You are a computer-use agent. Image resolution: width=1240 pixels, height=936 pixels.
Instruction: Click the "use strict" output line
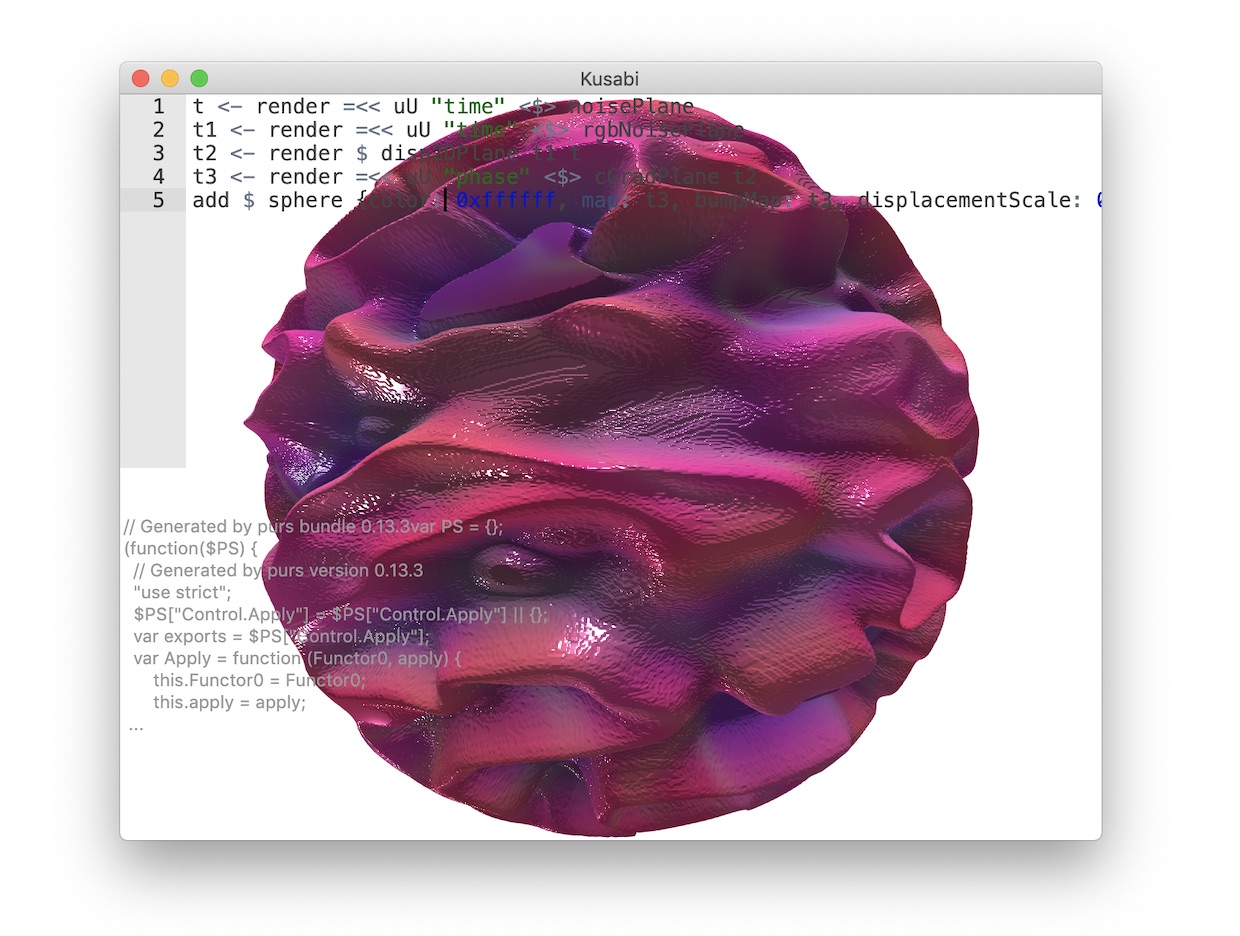[188, 593]
